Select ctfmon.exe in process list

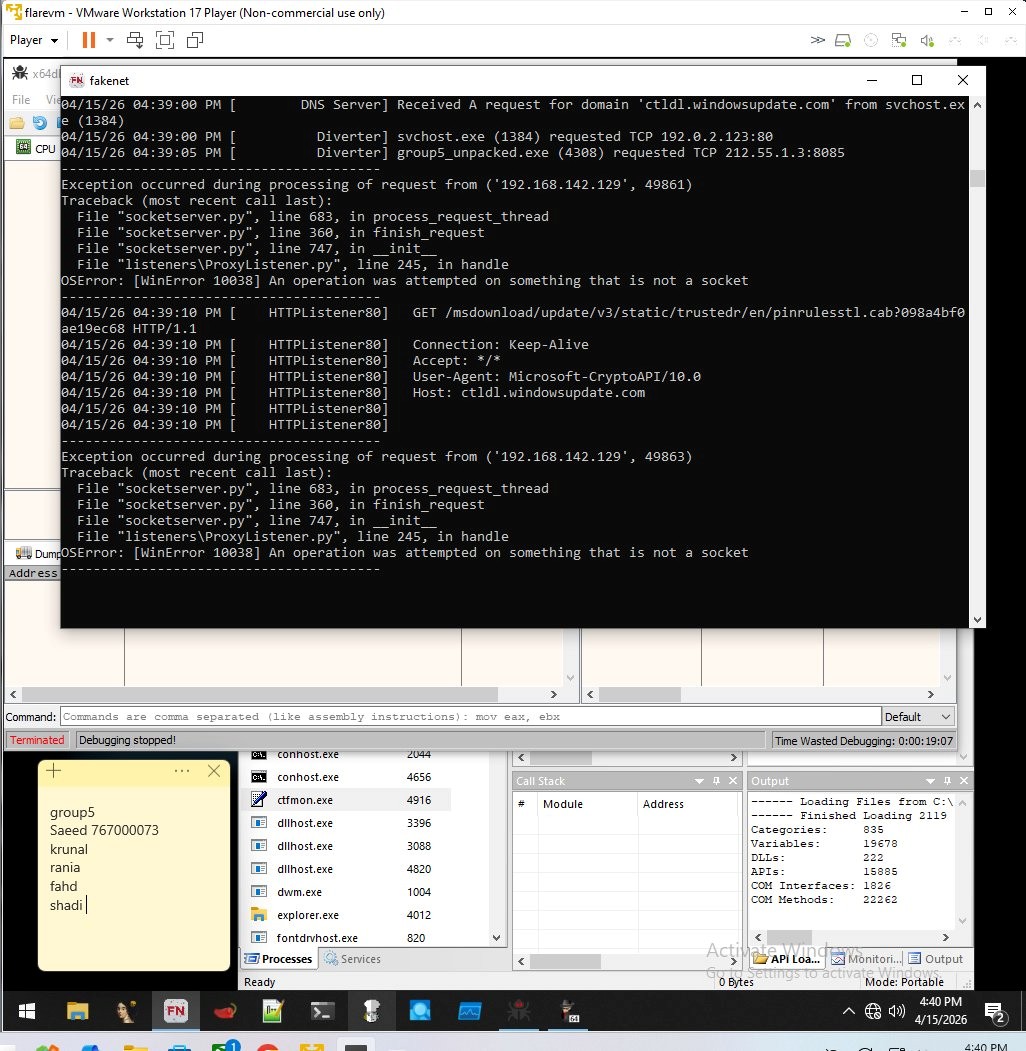[348, 800]
